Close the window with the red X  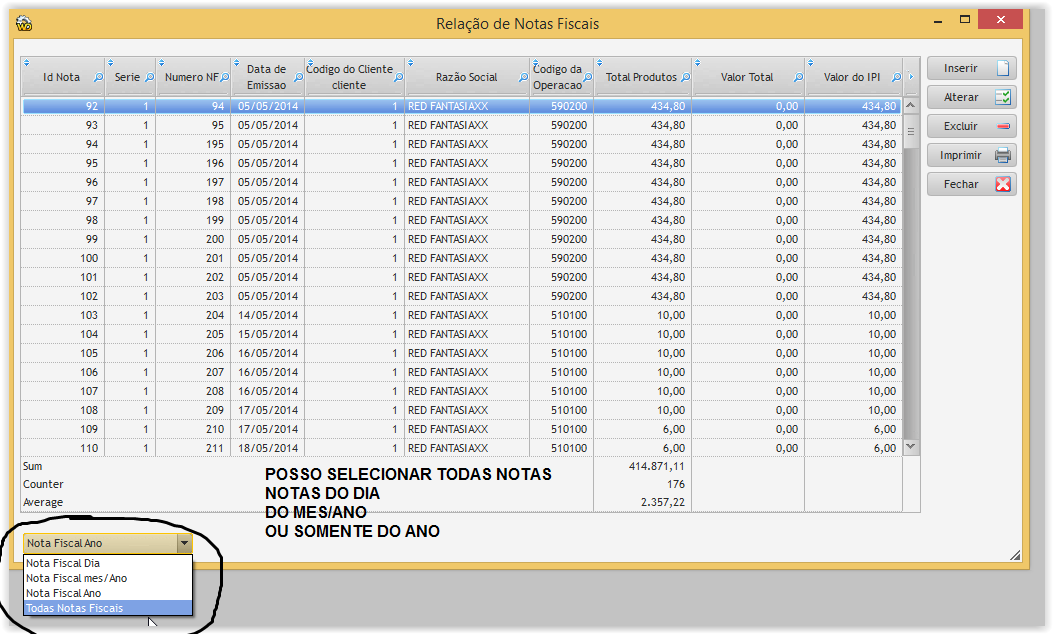1000,19
